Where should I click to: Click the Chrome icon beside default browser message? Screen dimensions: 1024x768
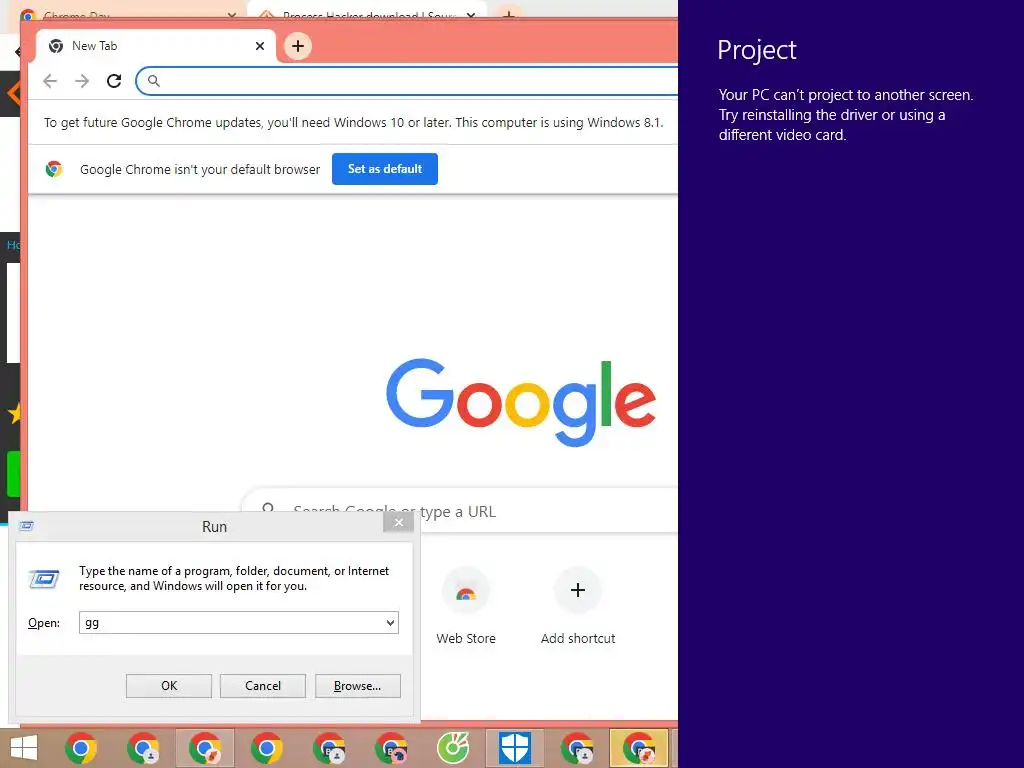[54, 169]
